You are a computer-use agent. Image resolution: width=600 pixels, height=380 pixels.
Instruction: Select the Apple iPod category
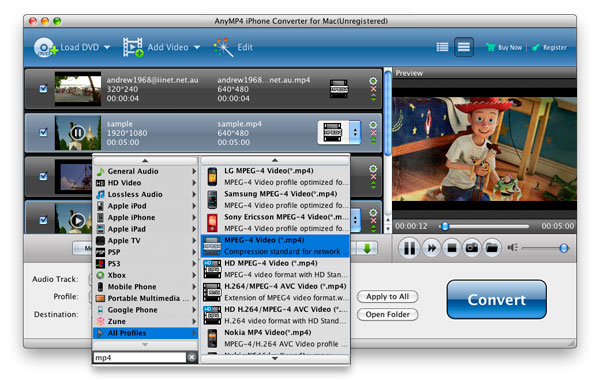point(145,206)
